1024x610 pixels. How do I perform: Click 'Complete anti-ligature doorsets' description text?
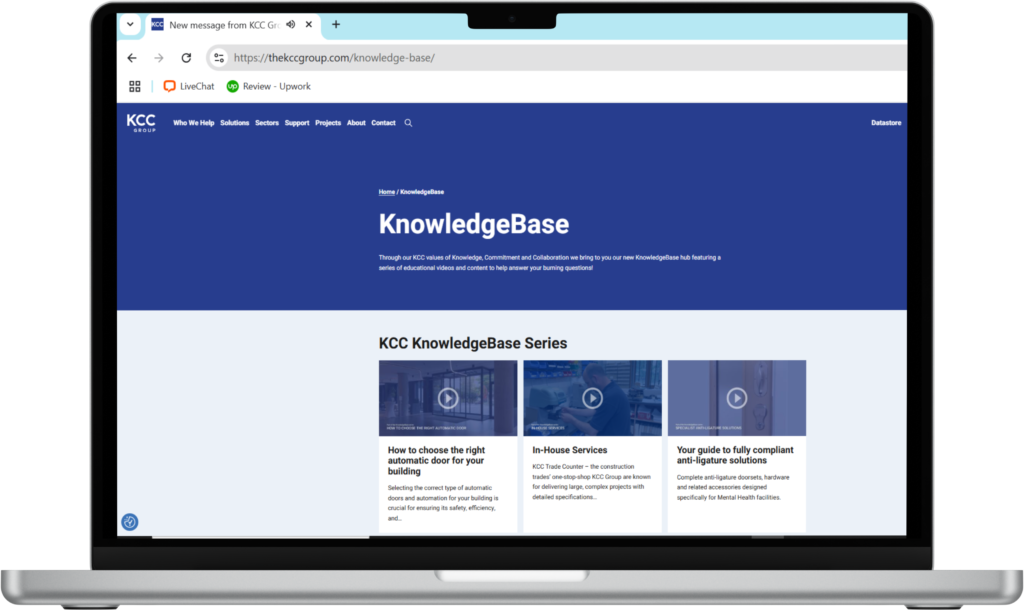pyautogui.click(x=733, y=487)
